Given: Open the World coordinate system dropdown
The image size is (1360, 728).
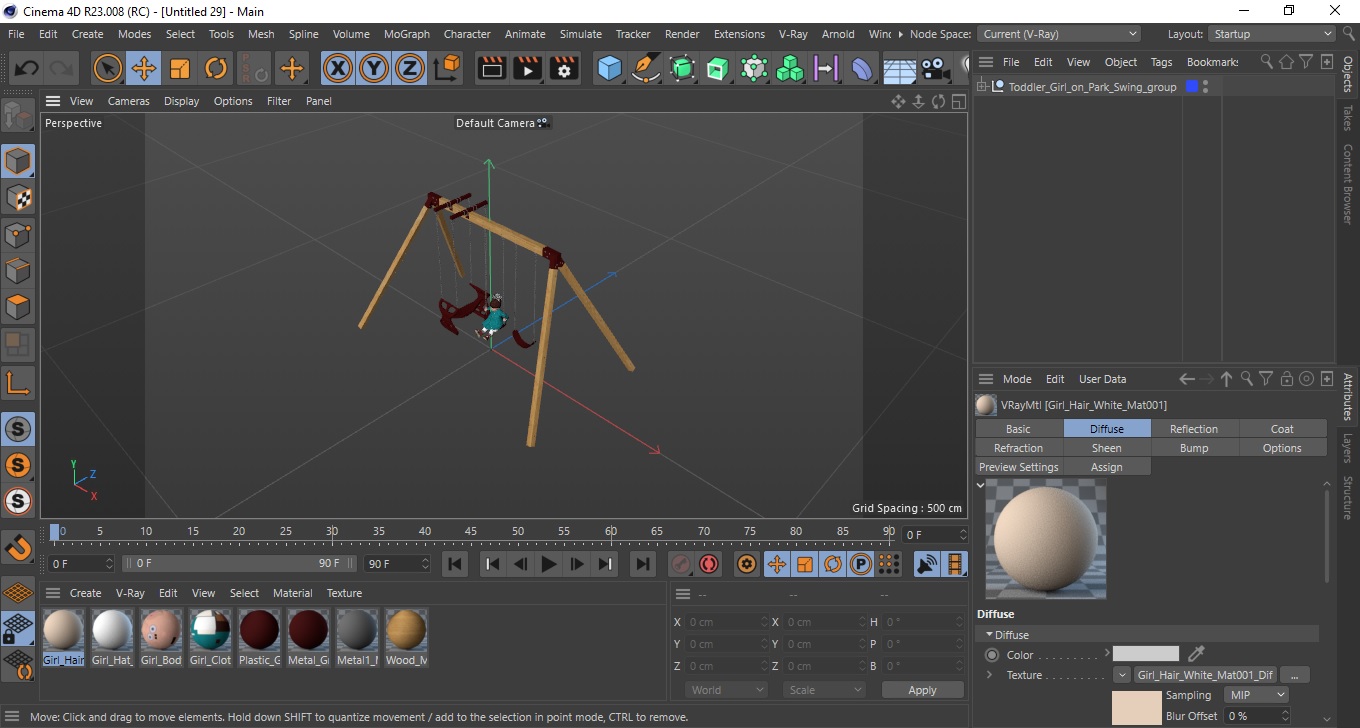Looking at the screenshot, I should [727, 690].
